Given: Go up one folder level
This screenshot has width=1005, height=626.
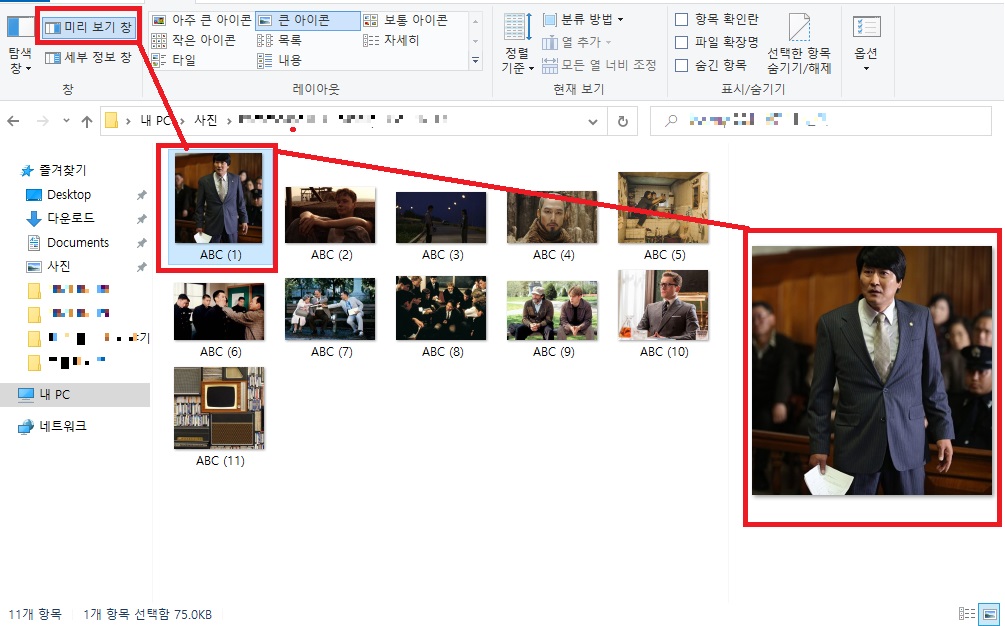Looking at the screenshot, I should 87,121.
